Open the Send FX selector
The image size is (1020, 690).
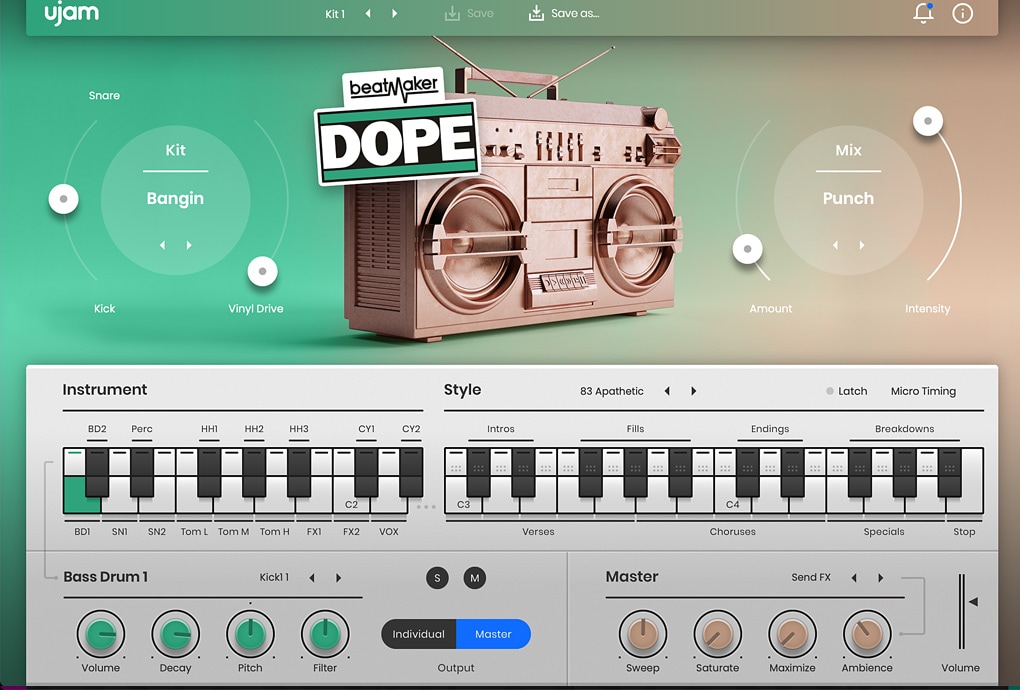[811, 577]
